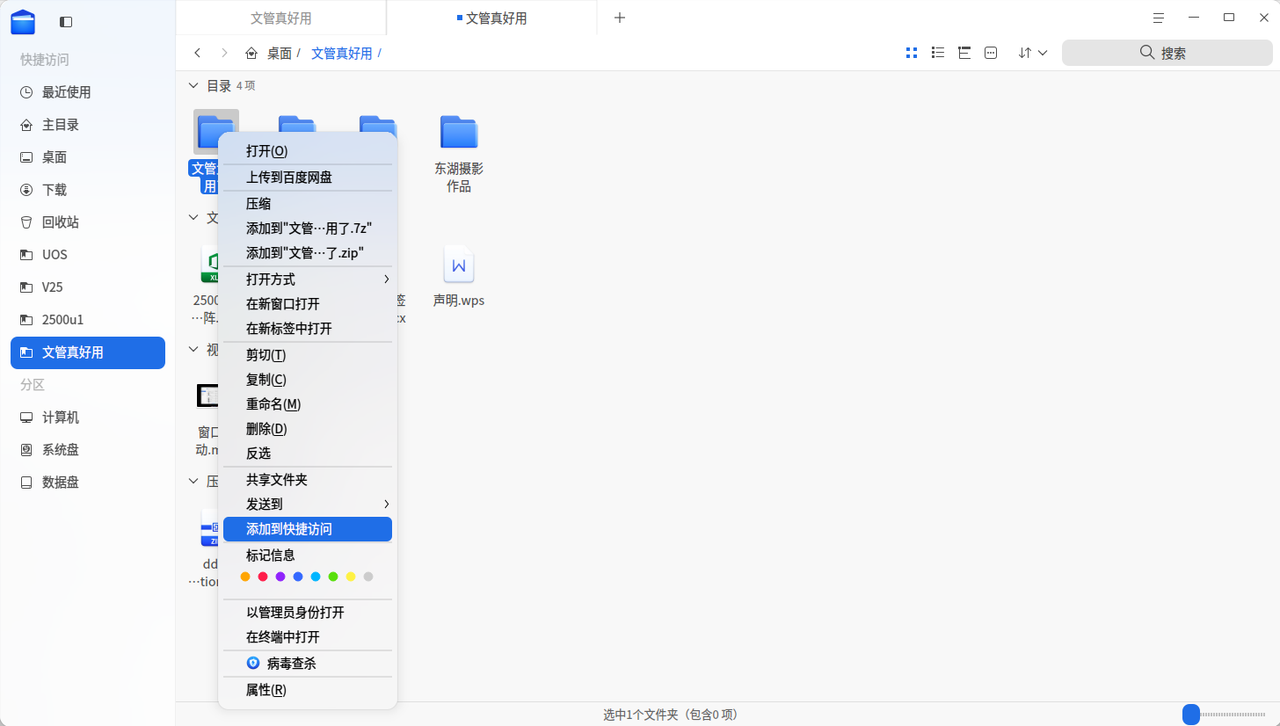Click the 数据盘 disk icon in sidebar

click(27, 482)
